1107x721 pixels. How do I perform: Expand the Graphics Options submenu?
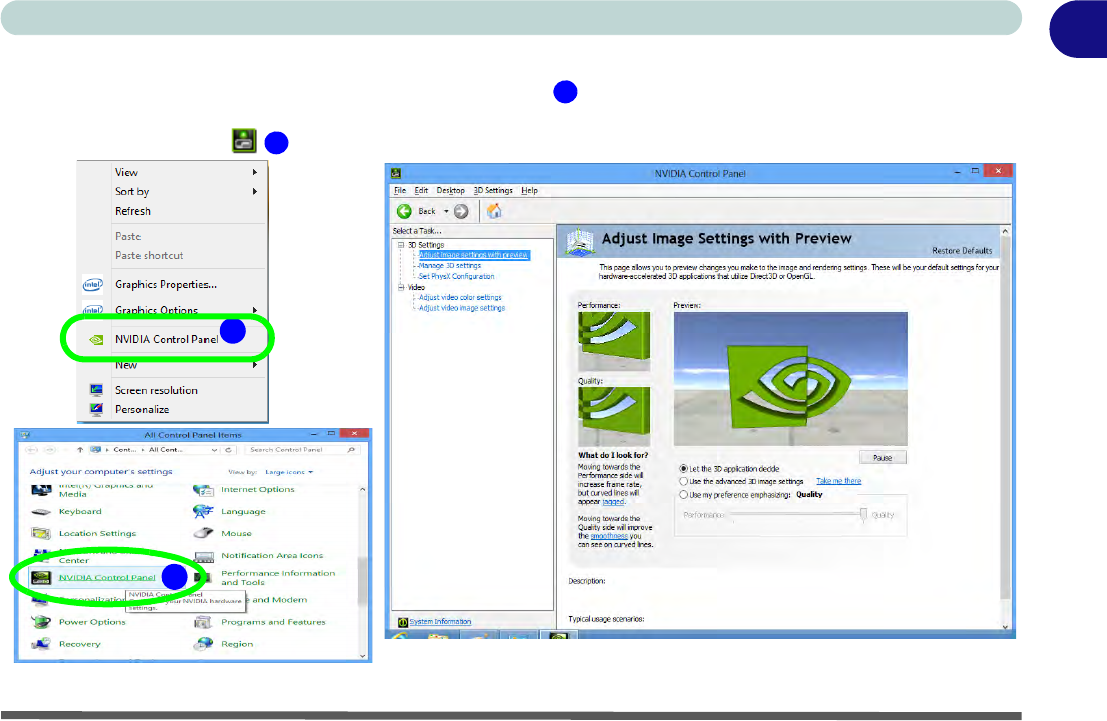click(x=255, y=310)
